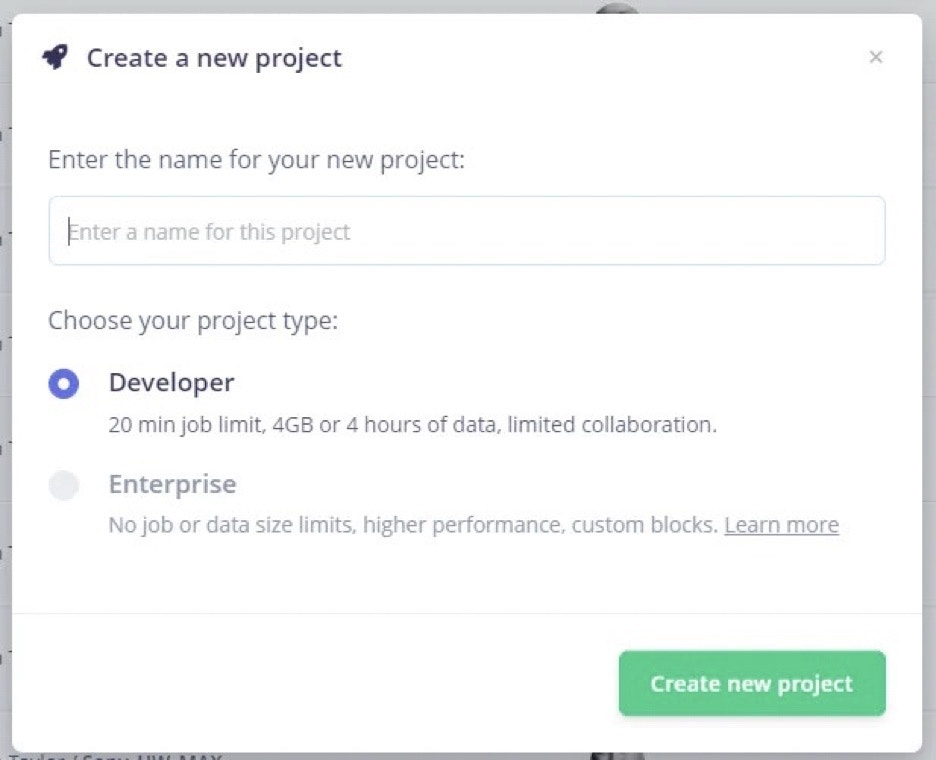Click the 'Enter the name for your new project' label

pyautogui.click(x=257, y=160)
